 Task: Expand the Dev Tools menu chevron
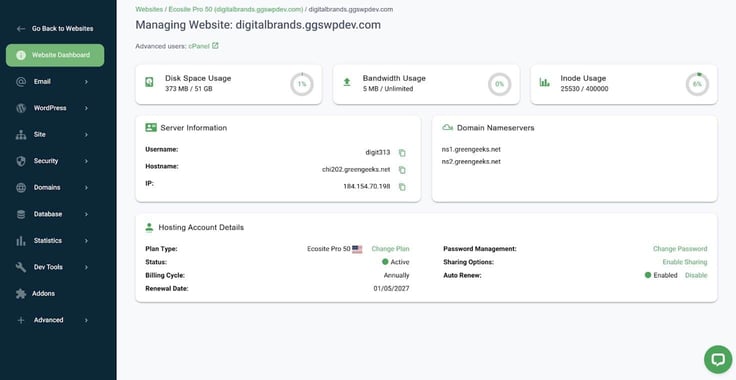tap(86, 267)
